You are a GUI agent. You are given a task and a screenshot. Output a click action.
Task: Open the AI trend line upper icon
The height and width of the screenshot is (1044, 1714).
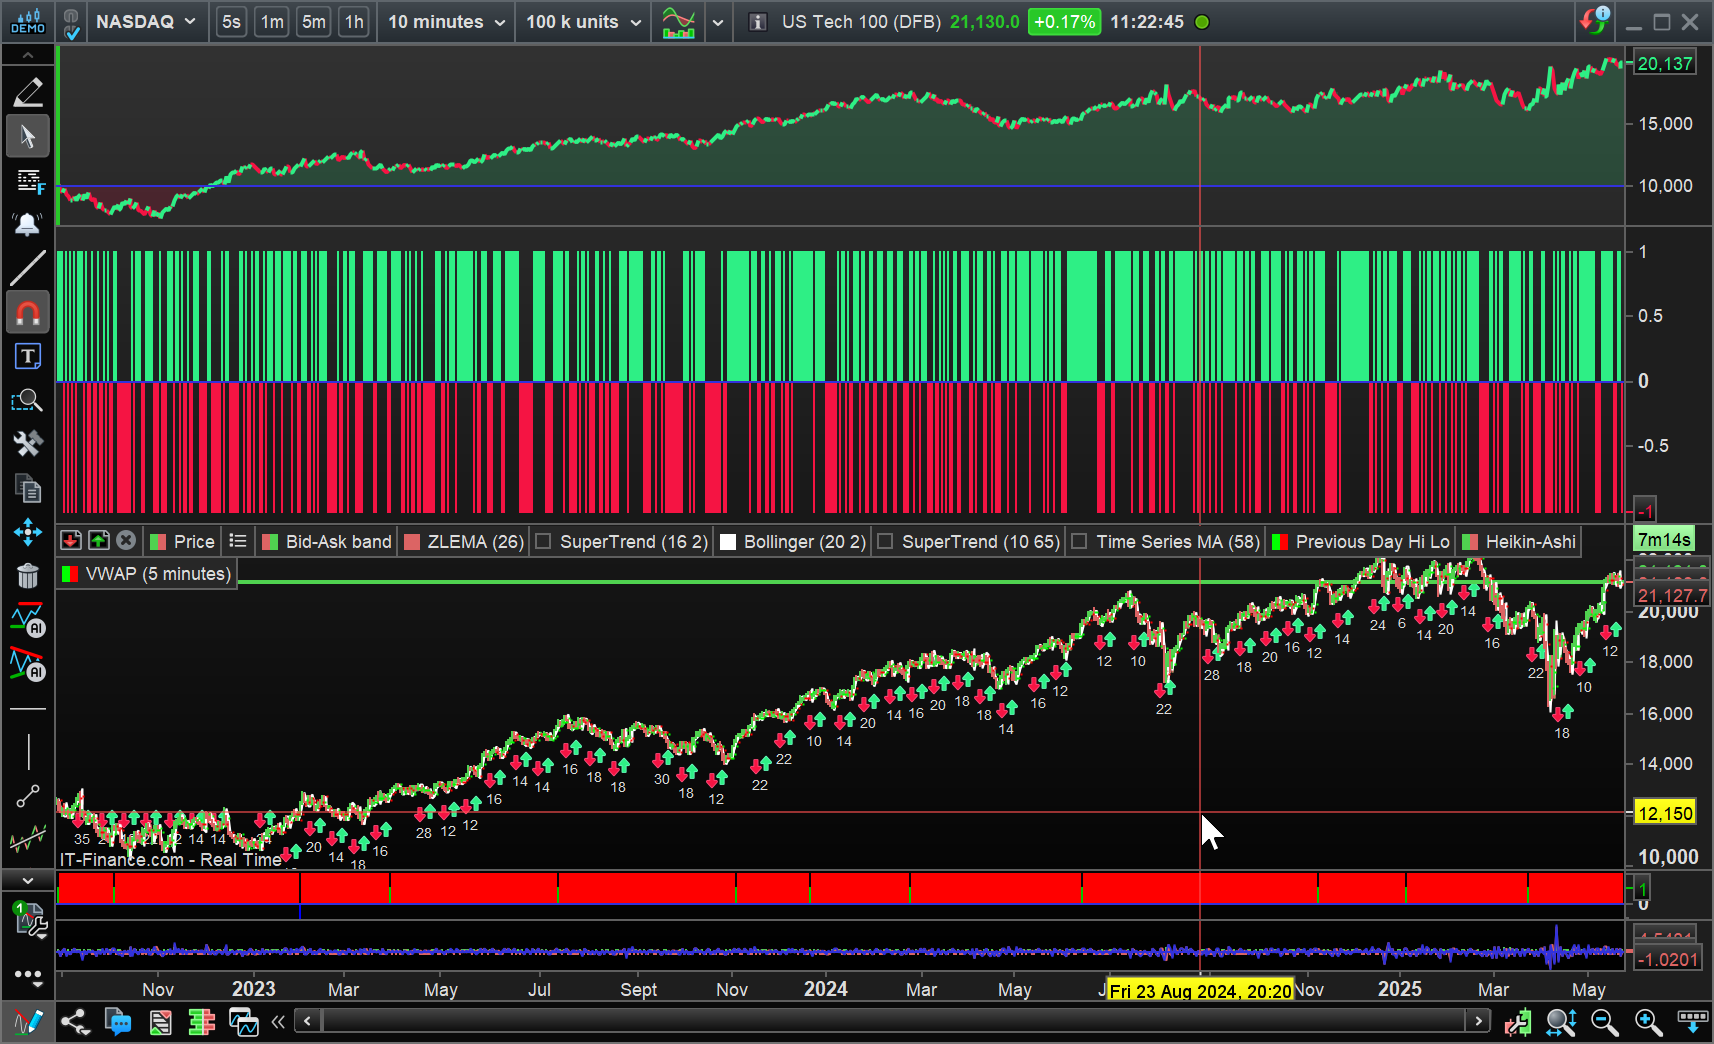pos(28,619)
